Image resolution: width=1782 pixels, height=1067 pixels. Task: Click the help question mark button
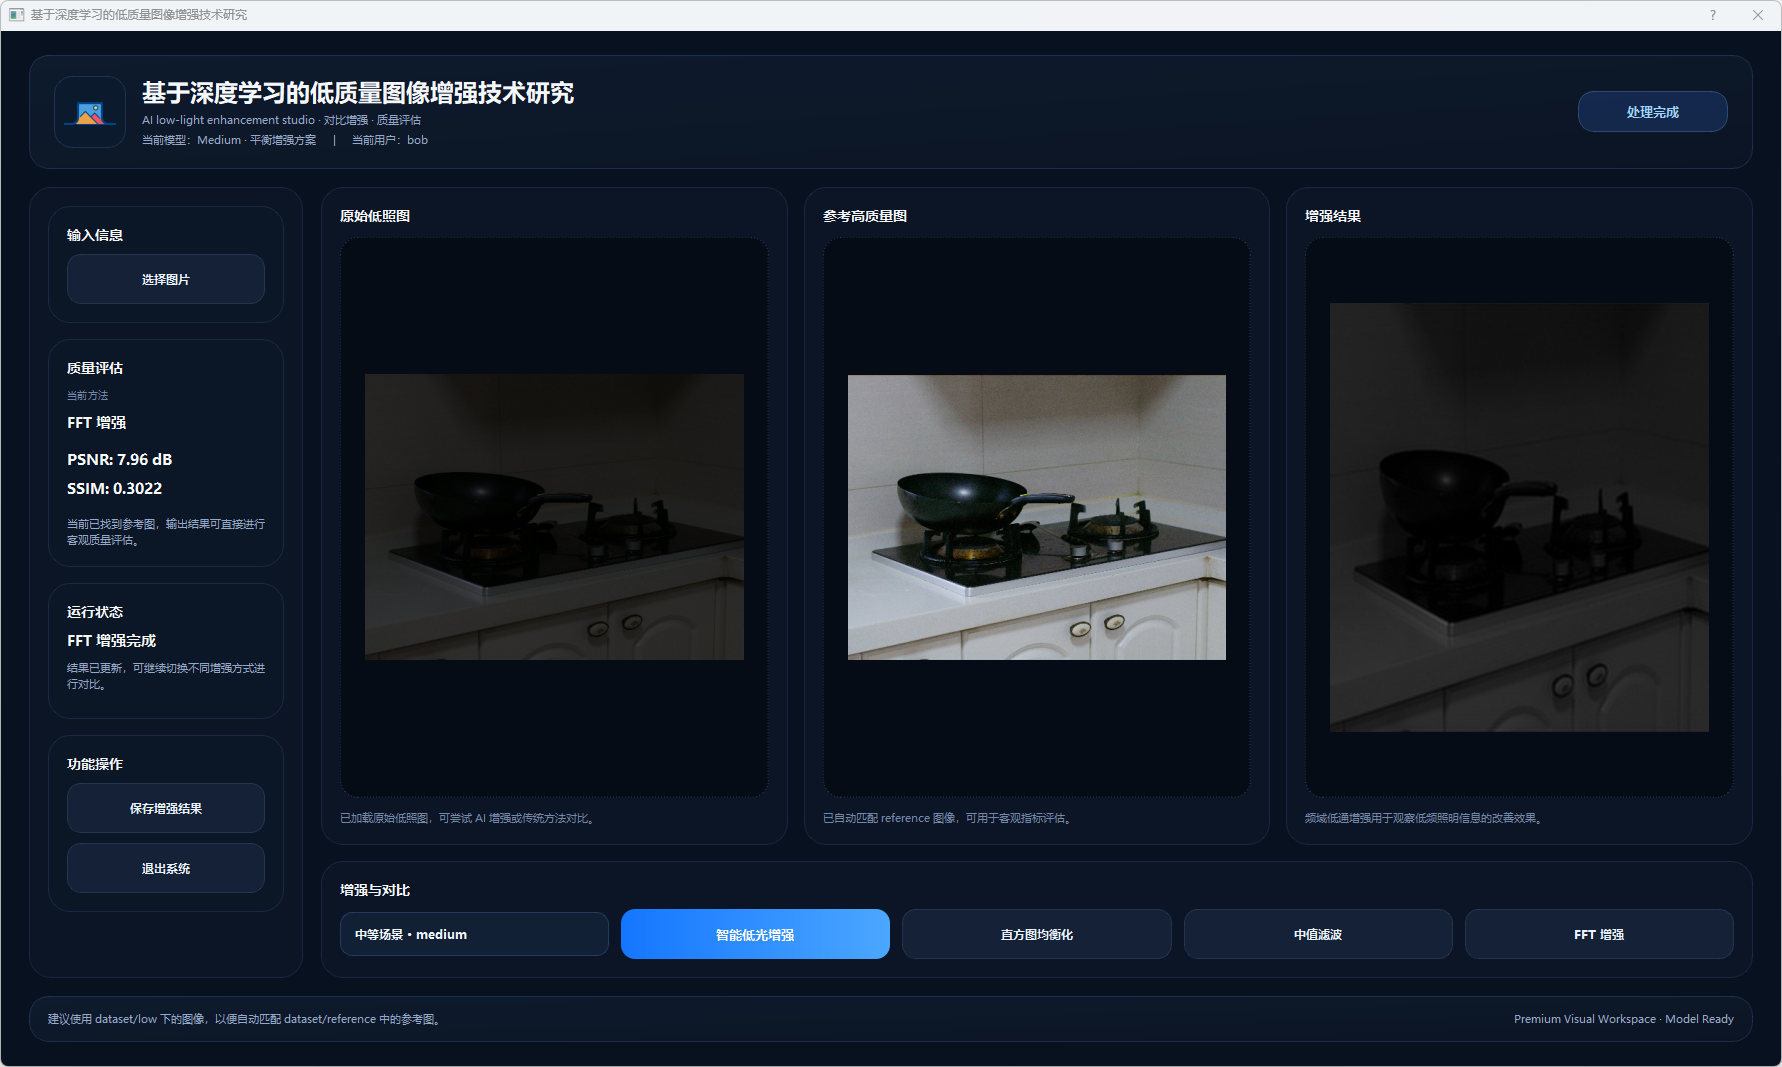[x=1713, y=15]
